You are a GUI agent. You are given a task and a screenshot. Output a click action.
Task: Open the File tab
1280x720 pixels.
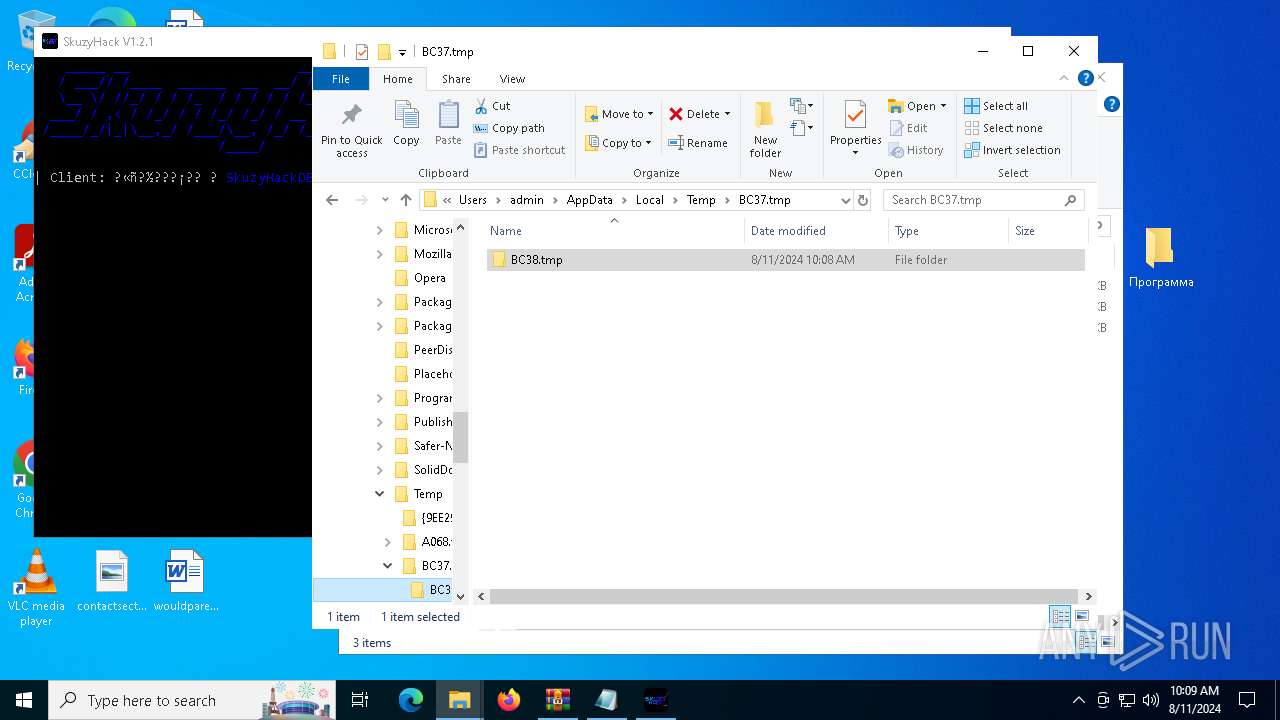[341, 79]
